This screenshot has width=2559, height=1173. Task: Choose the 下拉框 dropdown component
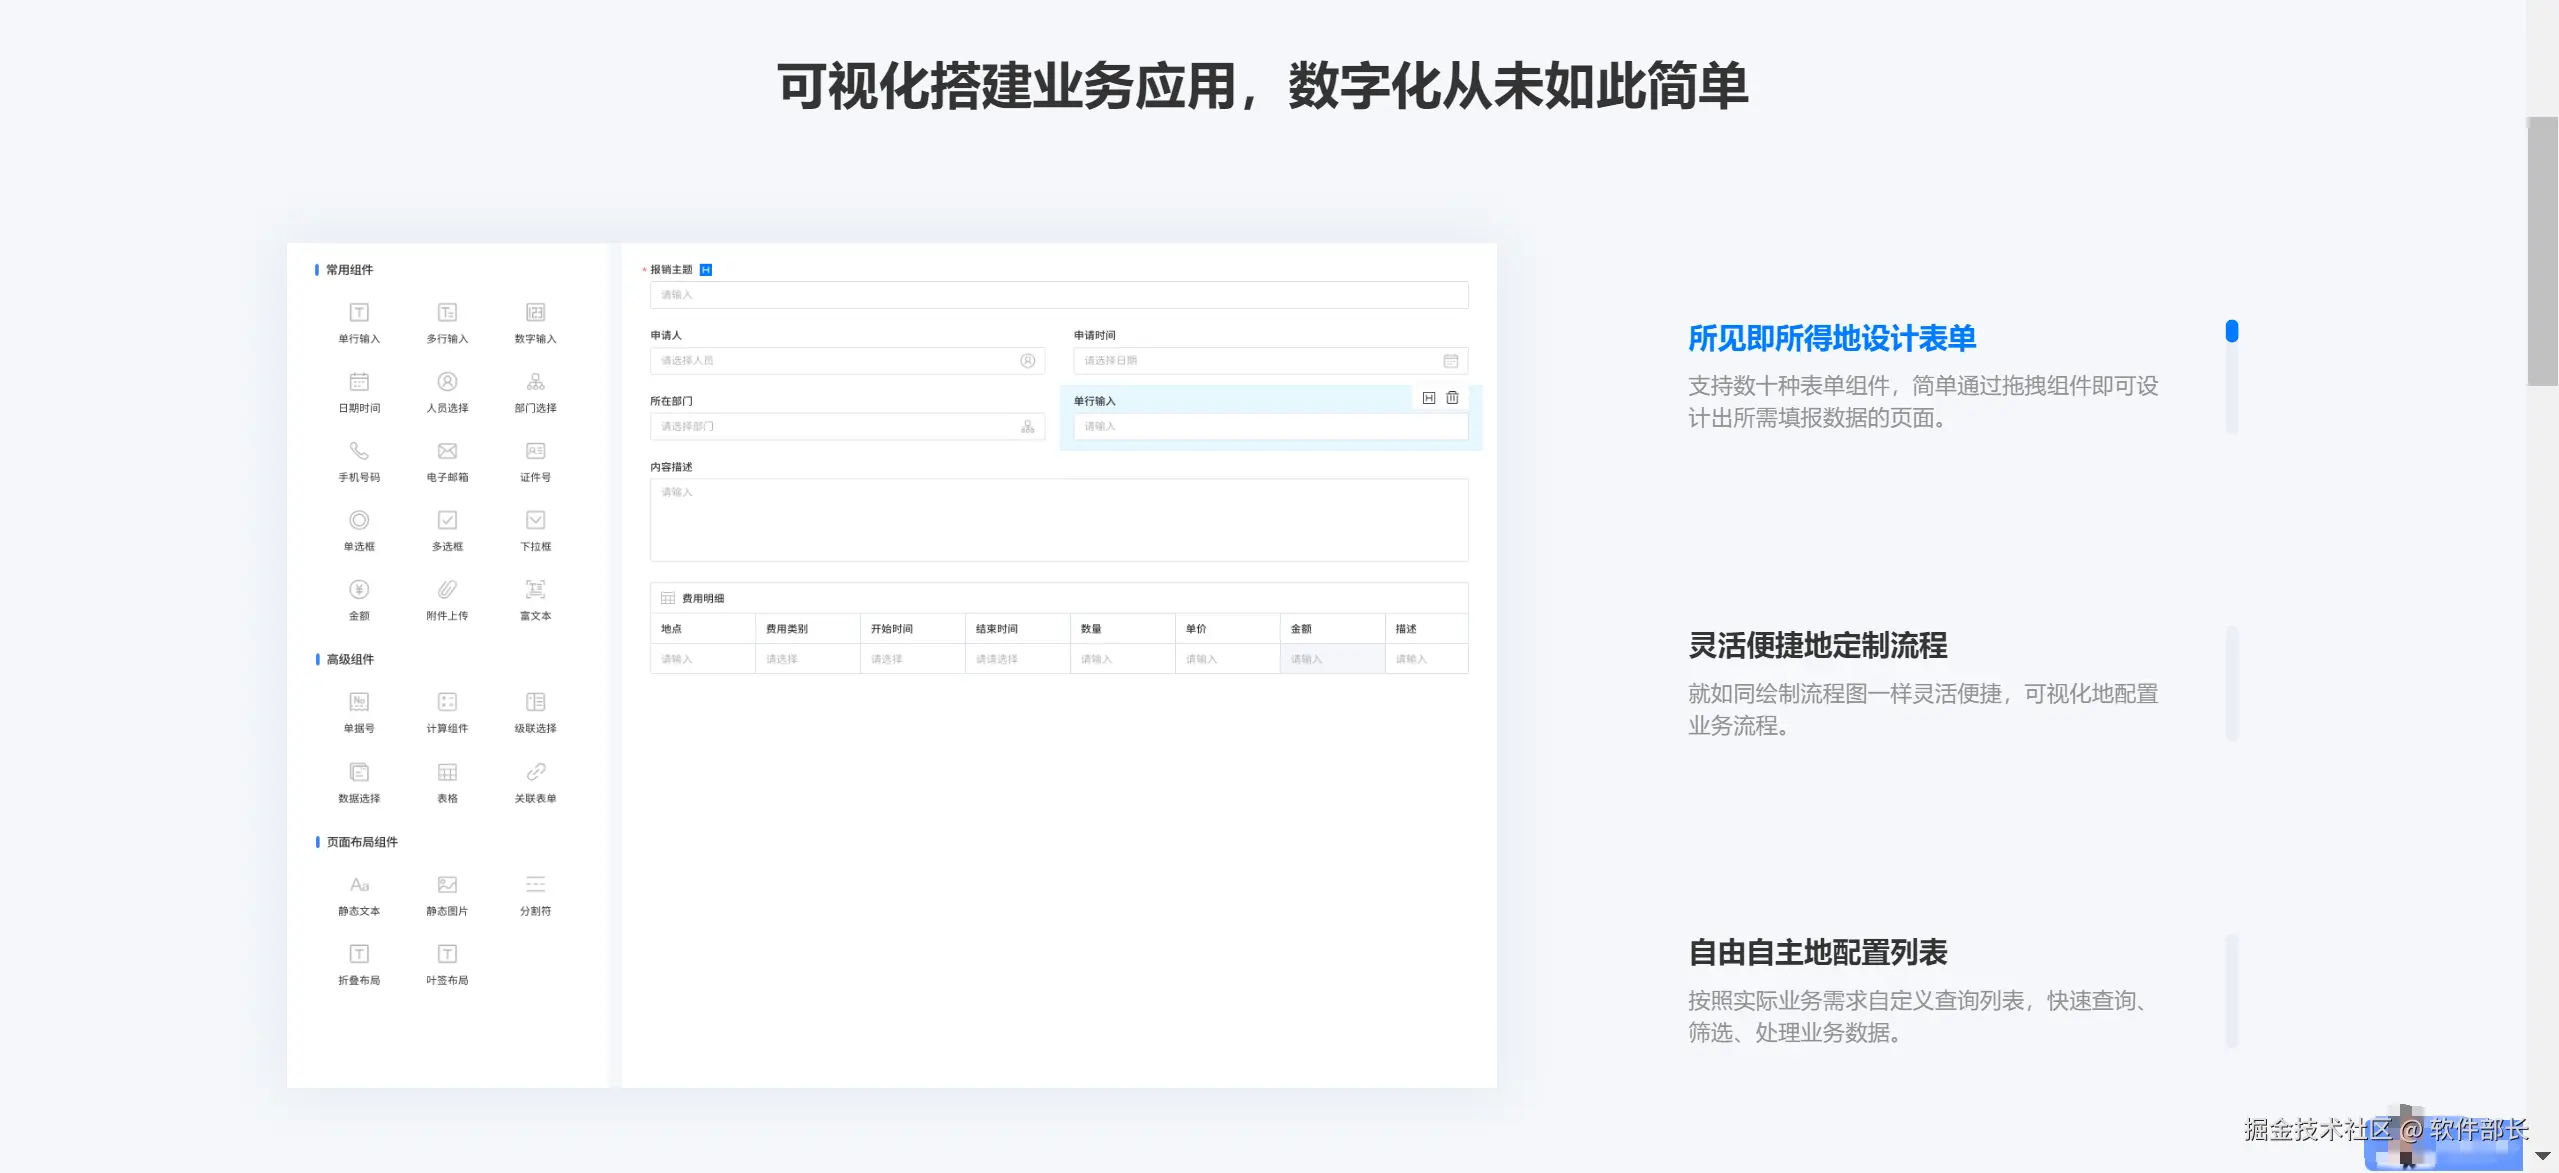pyautogui.click(x=536, y=521)
